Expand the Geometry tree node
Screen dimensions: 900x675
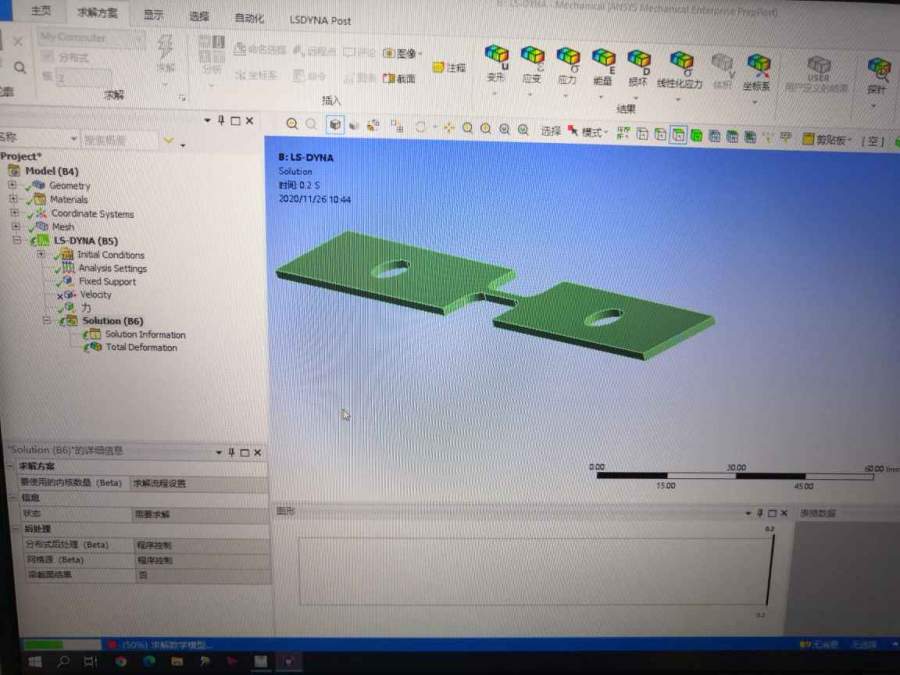[x=12, y=185]
